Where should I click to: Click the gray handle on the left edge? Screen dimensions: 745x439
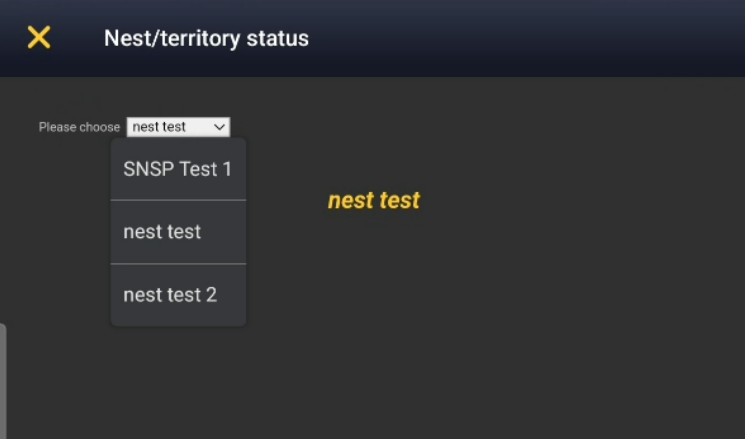(3, 380)
